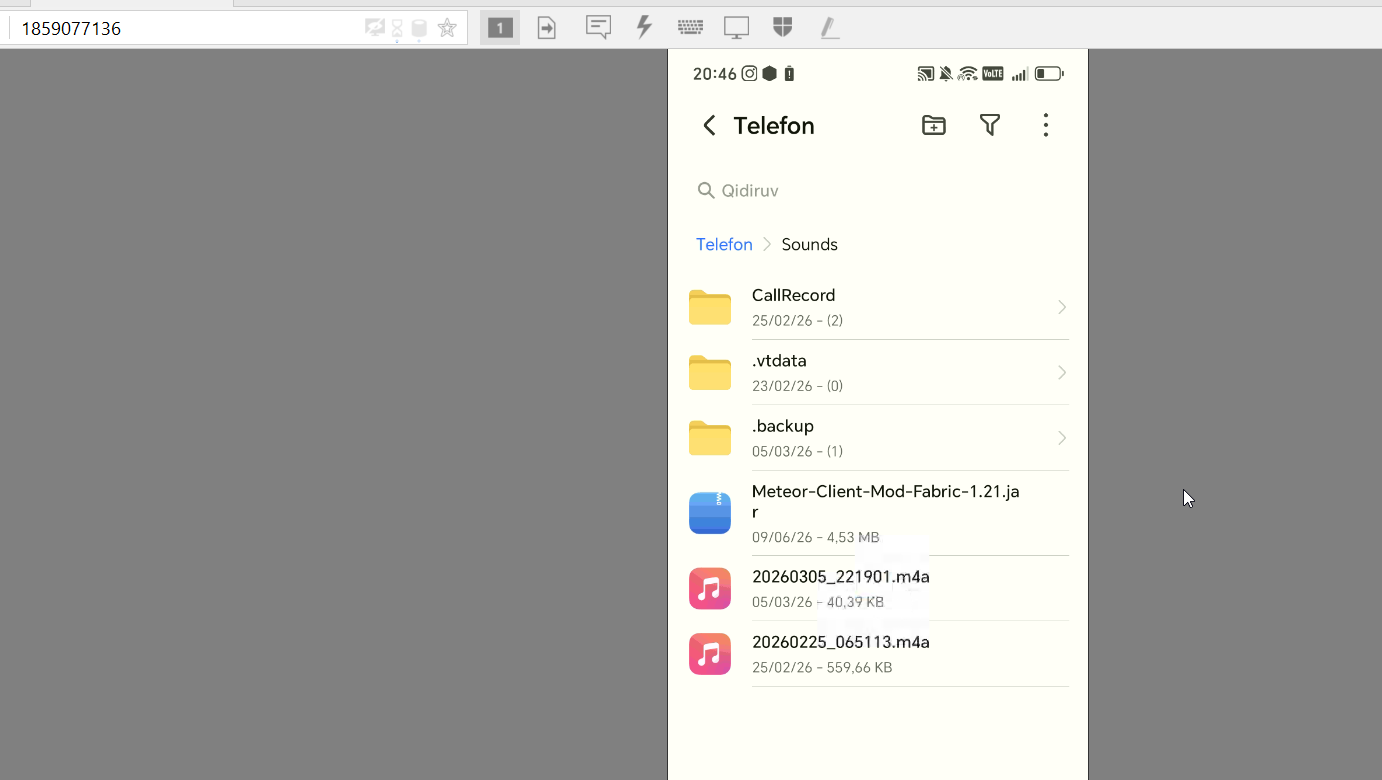Screen dimensions: 1382x780
Task: Click the muted bell icon in status bar
Action: click(x=946, y=74)
